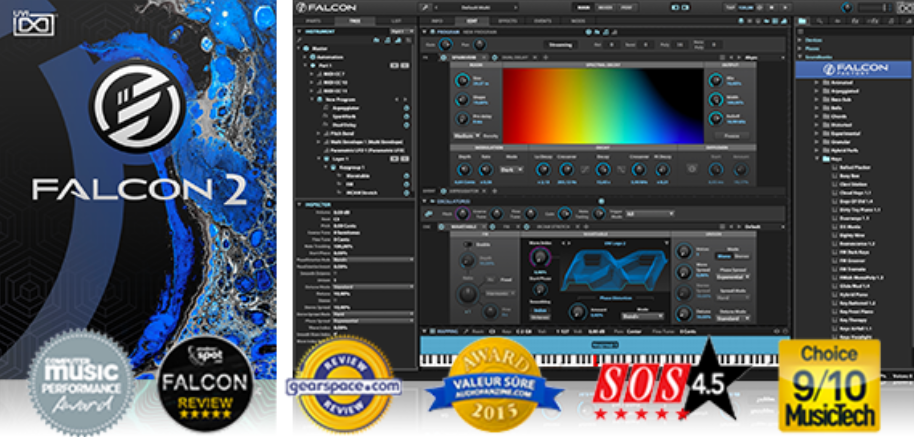Select previous preset with the left arrow
The height and width of the screenshot is (437, 914).
pyautogui.click(x=438, y=8)
